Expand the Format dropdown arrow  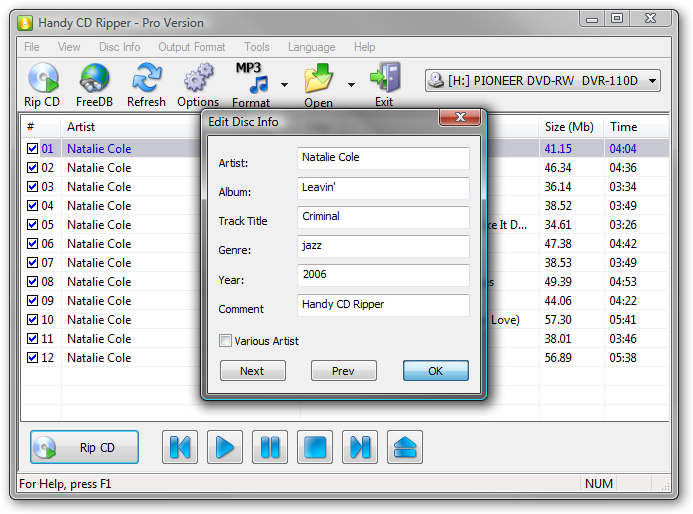(x=285, y=84)
